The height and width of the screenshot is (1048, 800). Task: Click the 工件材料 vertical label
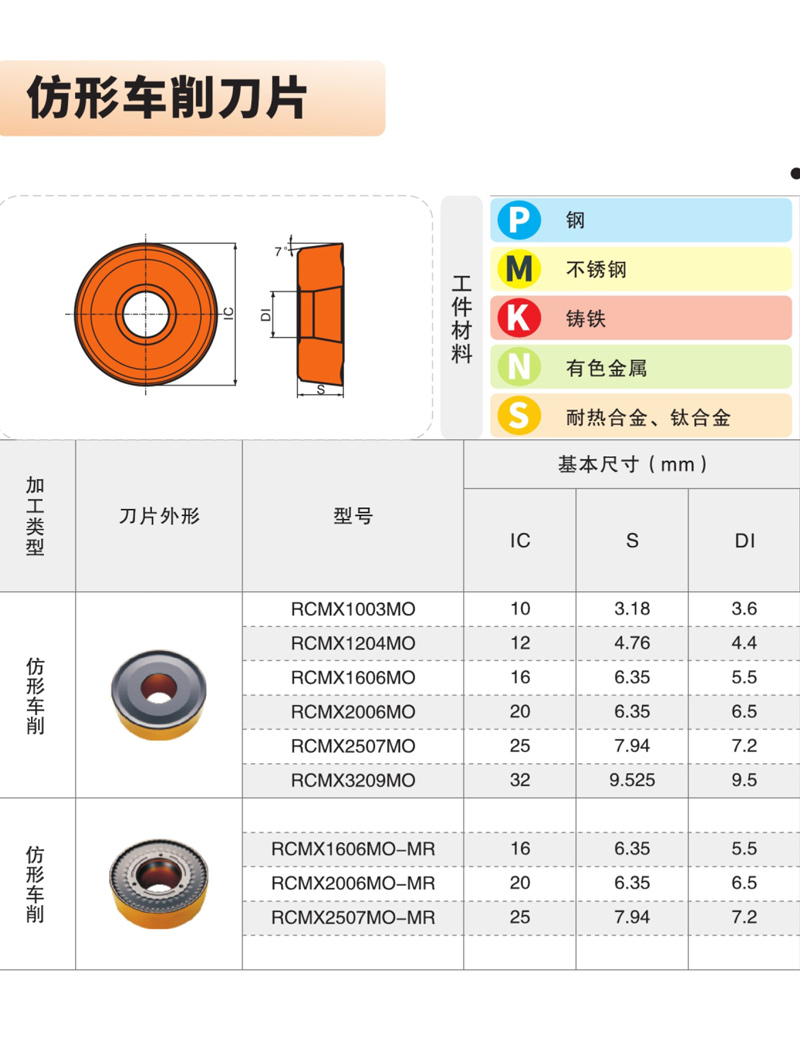[461, 318]
